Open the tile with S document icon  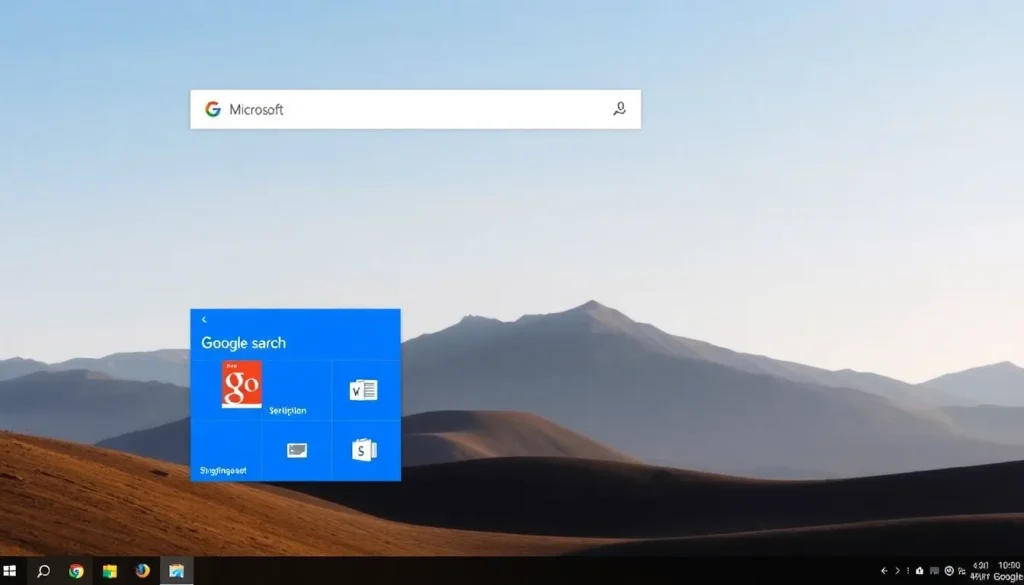(364, 450)
